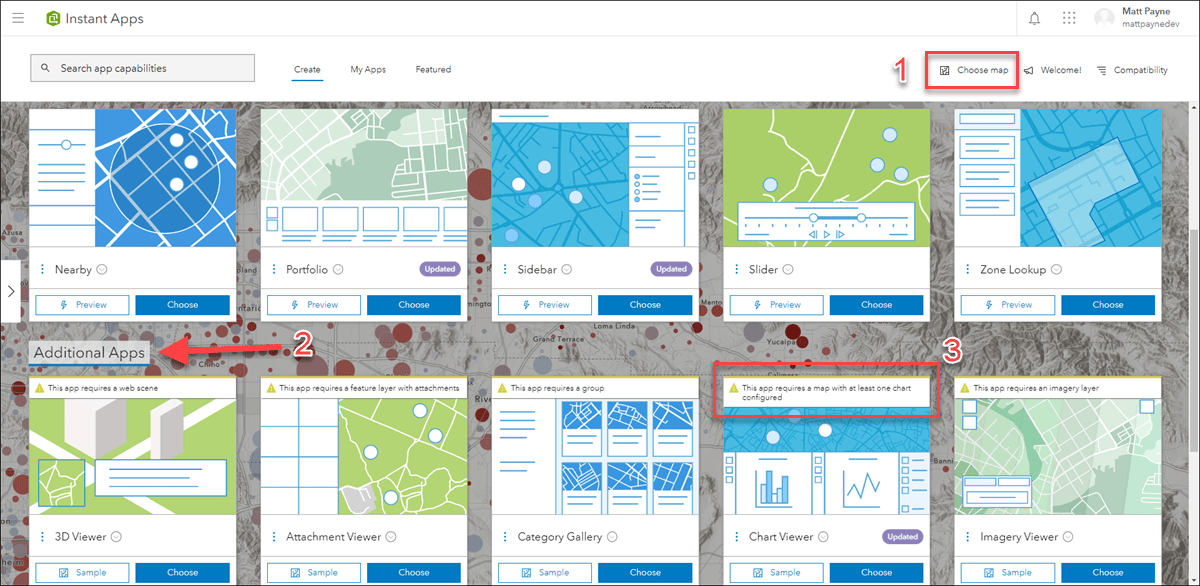Expand Portfolio app details chevron
Image resolution: width=1200 pixels, height=586 pixels.
pos(338,270)
